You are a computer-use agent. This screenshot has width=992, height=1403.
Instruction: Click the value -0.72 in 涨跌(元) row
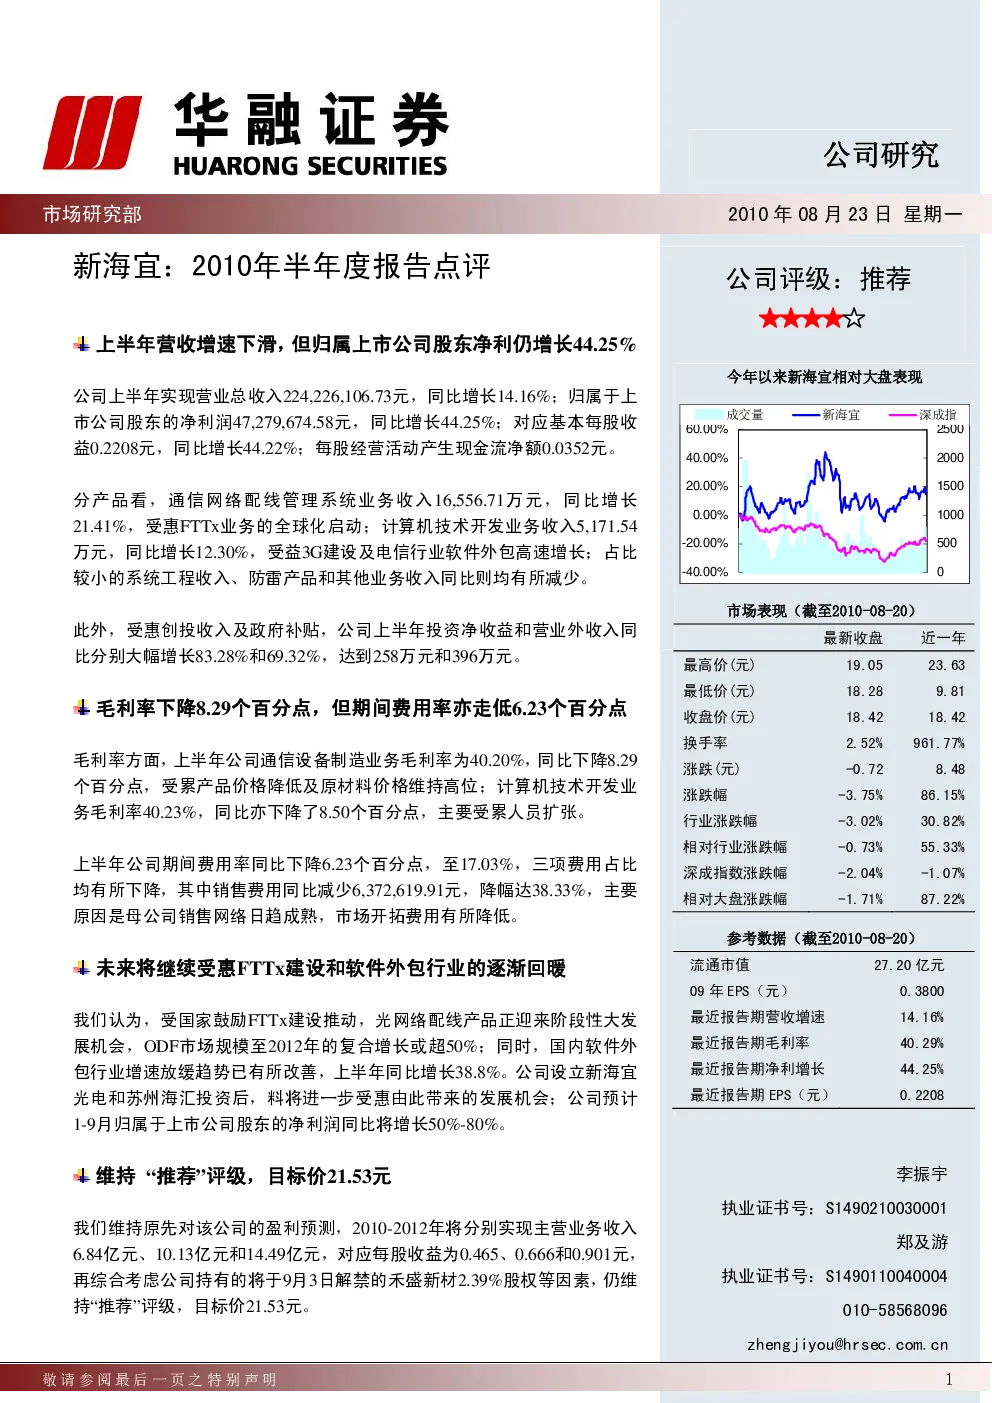pos(864,769)
